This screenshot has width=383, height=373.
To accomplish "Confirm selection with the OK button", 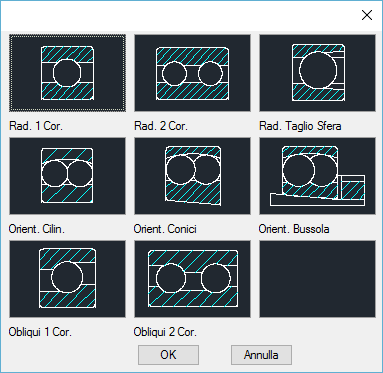I will pyautogui.click(x=168, y=355).
